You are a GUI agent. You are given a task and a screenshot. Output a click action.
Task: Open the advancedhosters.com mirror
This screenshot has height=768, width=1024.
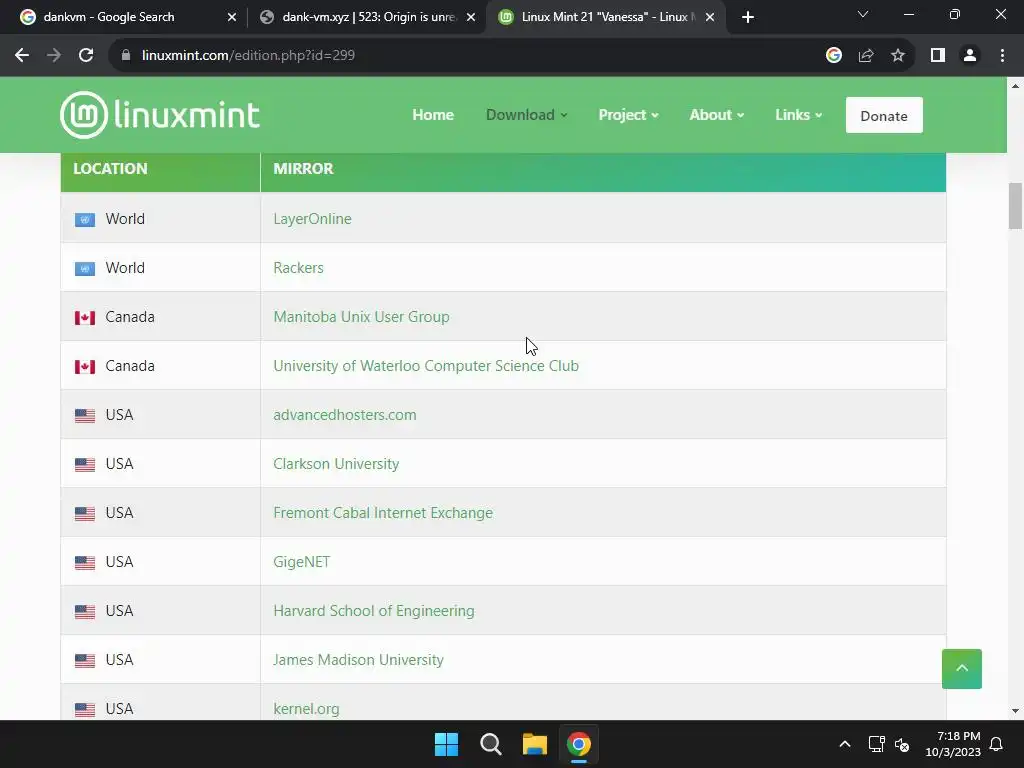(345, 415)
